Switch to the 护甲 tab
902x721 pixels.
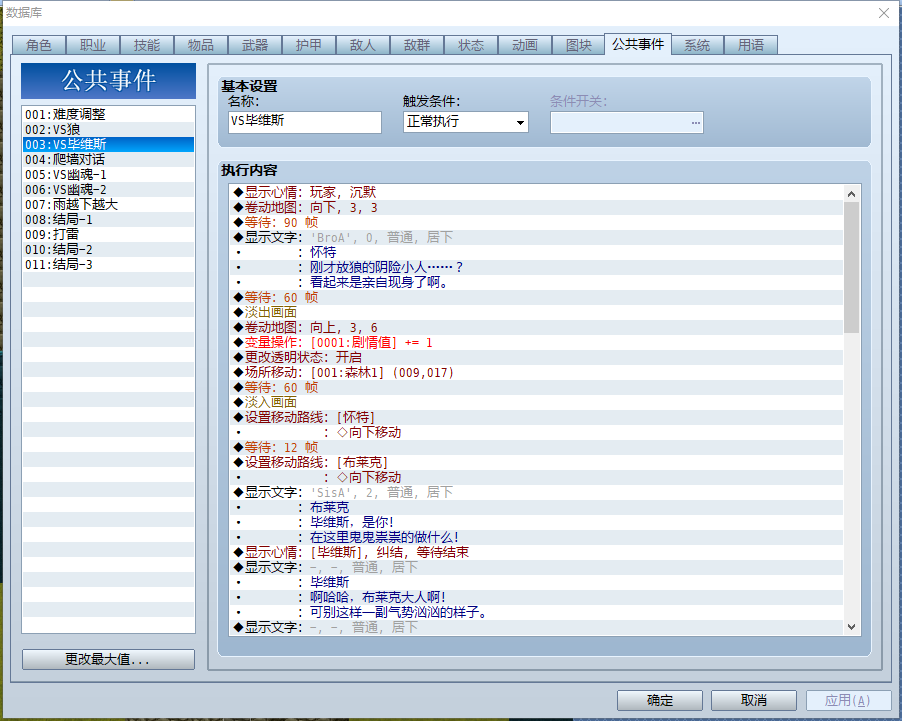(309, 45)
